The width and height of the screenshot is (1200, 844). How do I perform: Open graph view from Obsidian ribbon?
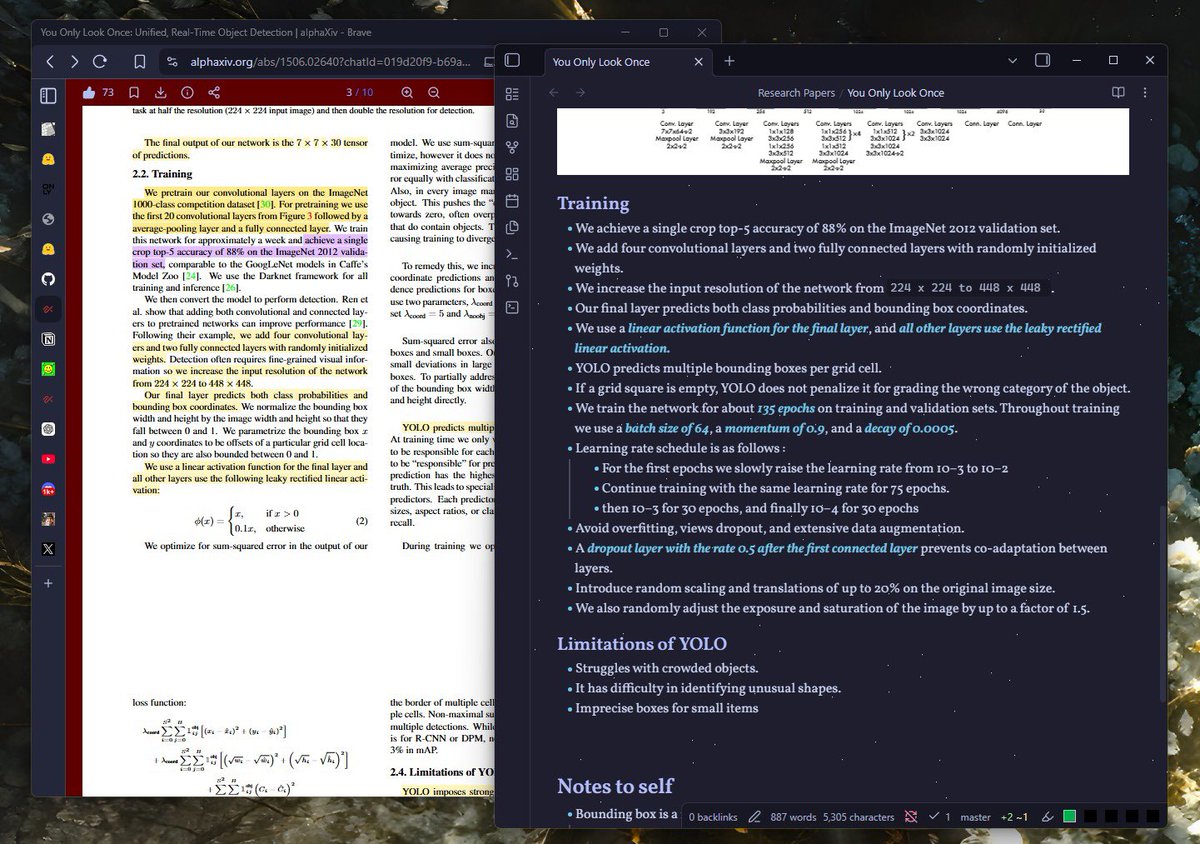tap(512, 147)
